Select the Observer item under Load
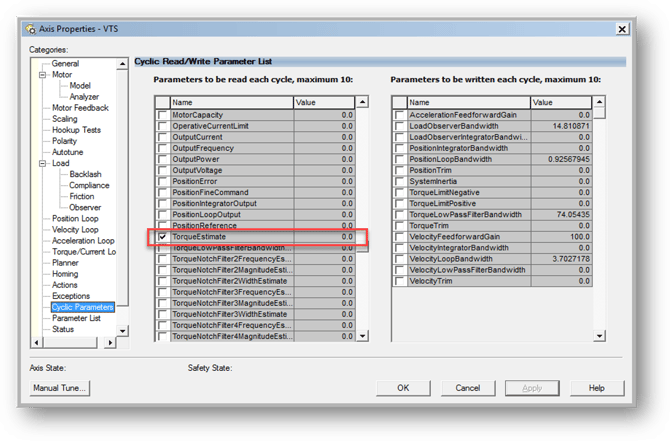The height and width of the screenshot is (441, 670). point(85,207)
